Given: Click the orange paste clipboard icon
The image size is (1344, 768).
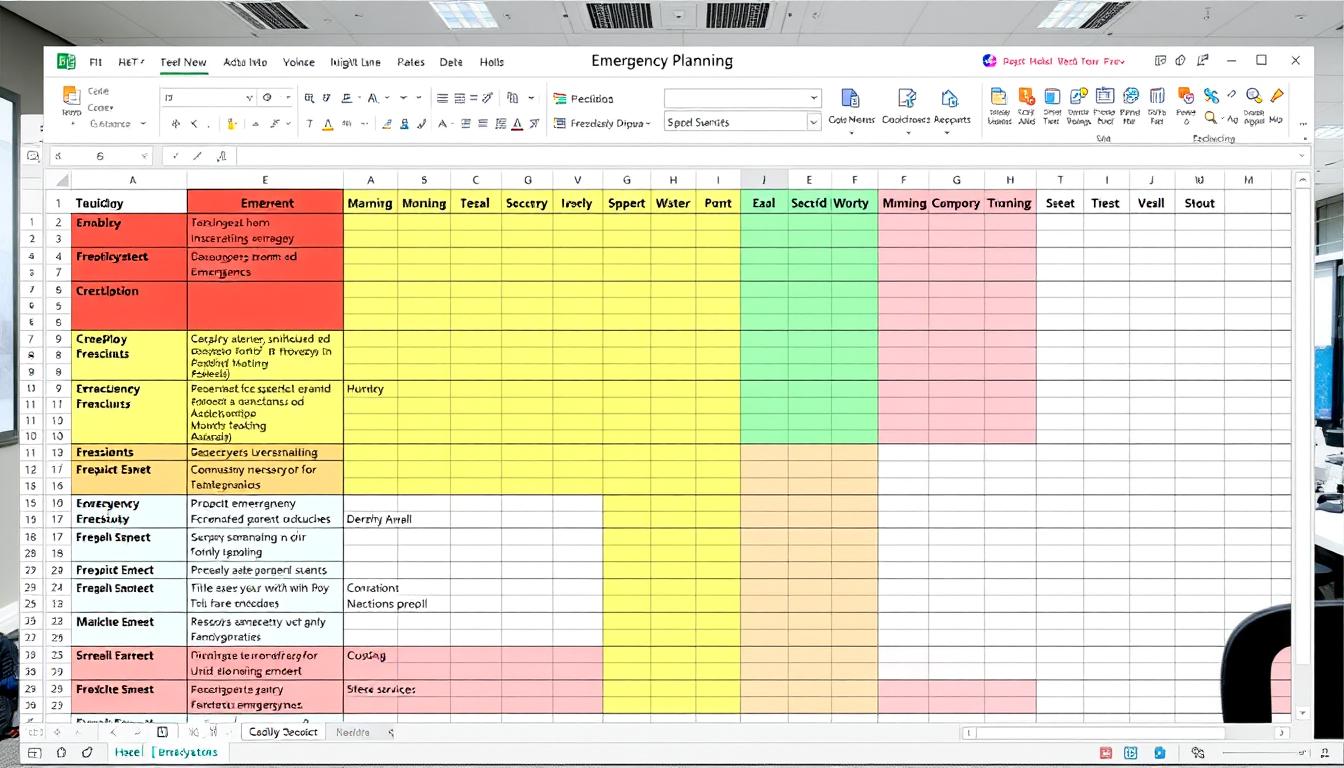Looking at the screenshot, I should point(71,96).
